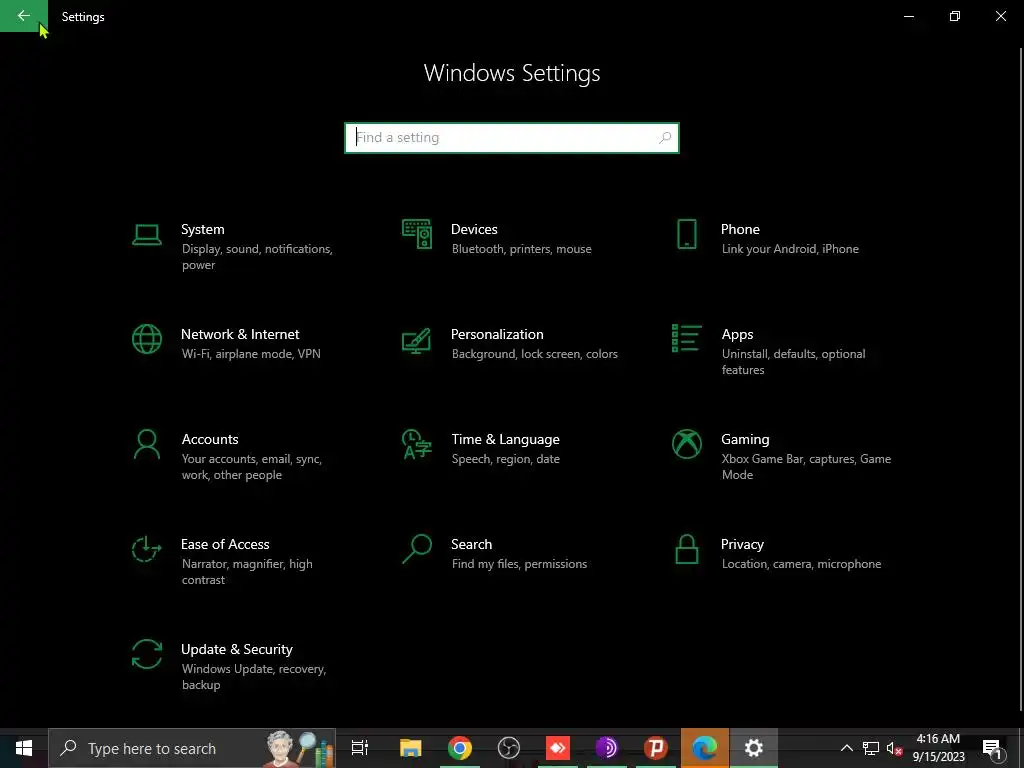Click the Settings window vertical scrollbar

pos(1021,379)
